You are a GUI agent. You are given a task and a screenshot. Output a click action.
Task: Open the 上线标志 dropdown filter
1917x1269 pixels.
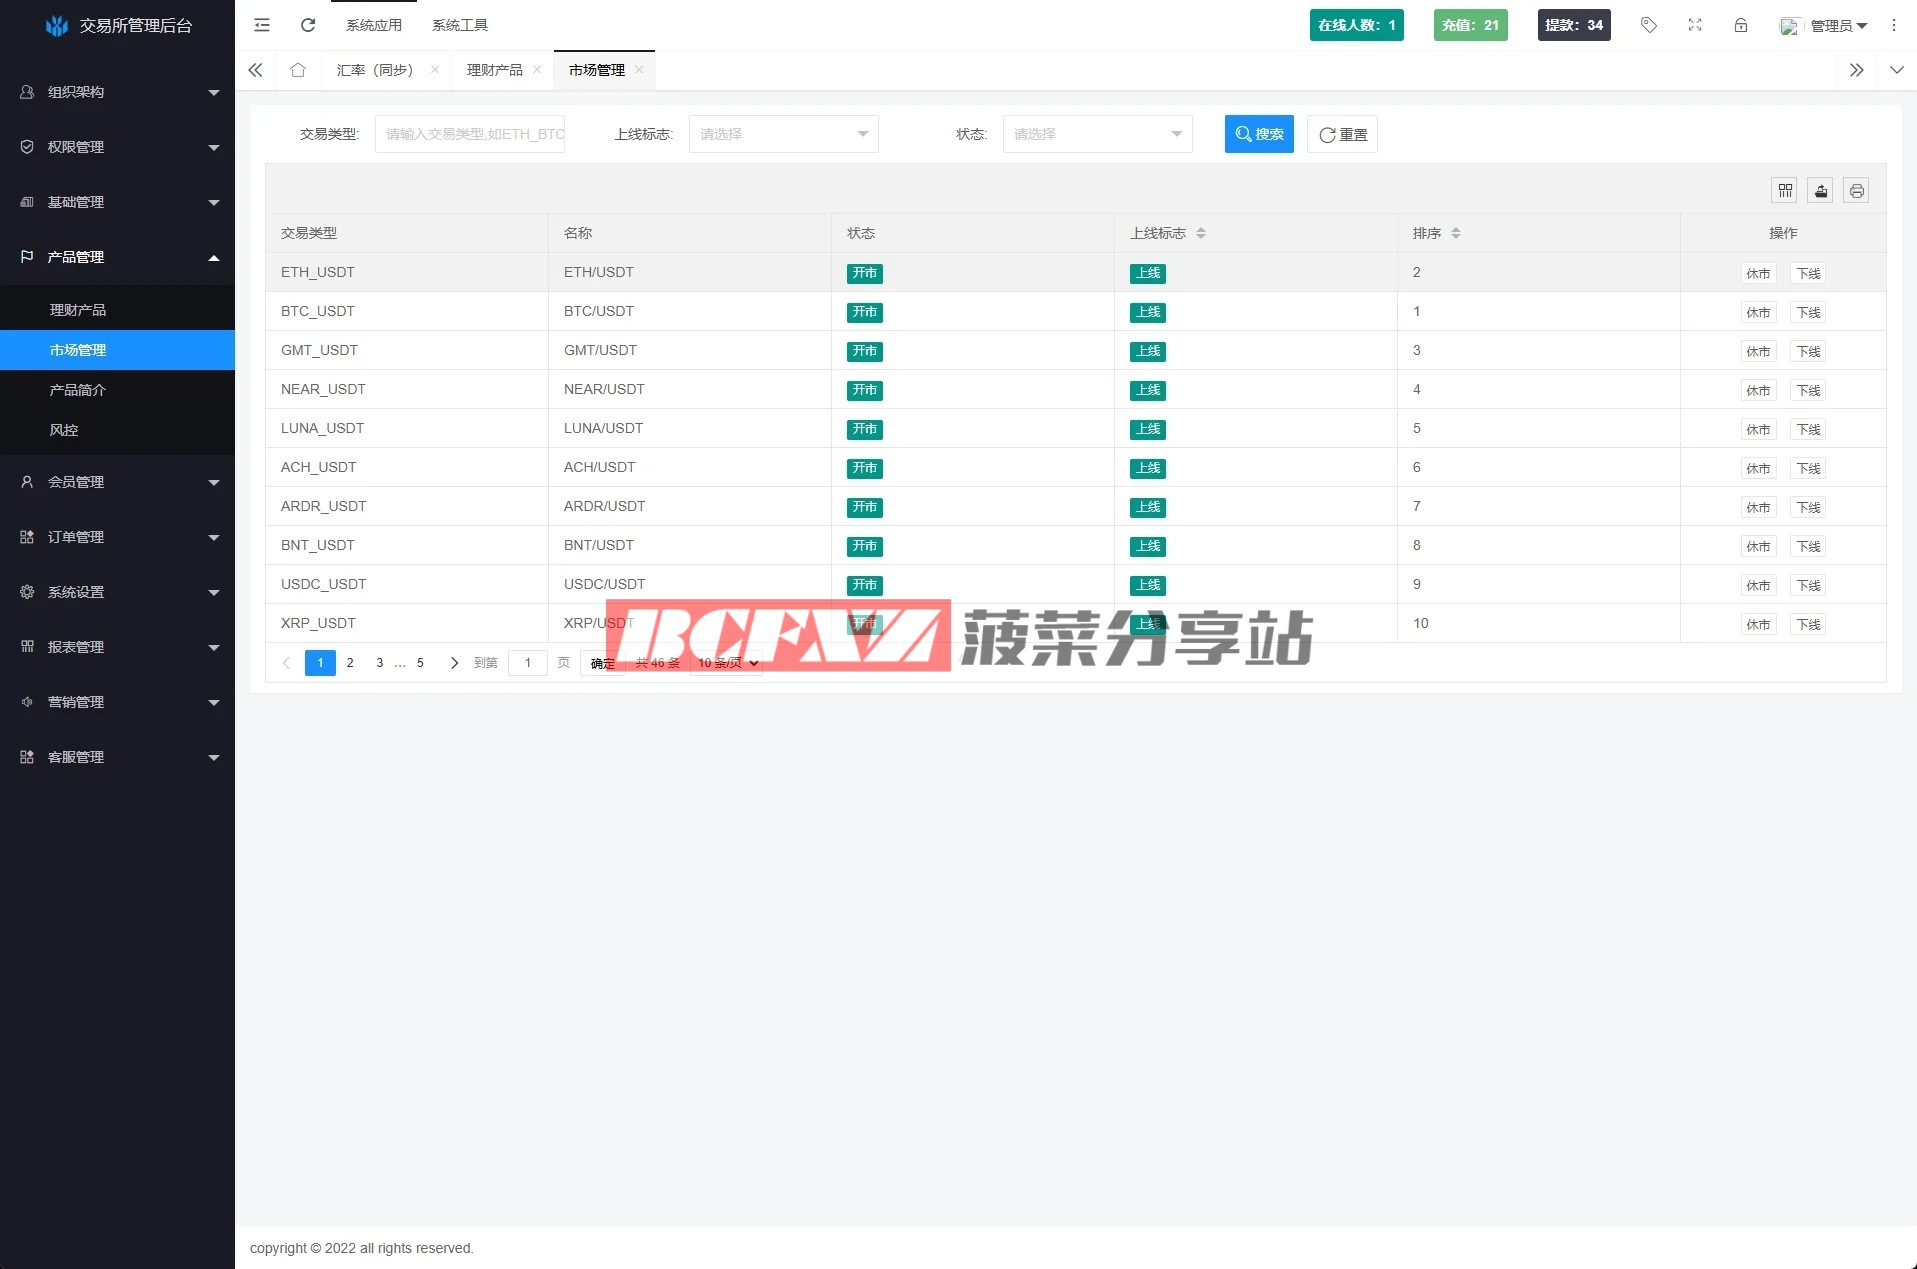pyautogui.click(x=783, y=134)
